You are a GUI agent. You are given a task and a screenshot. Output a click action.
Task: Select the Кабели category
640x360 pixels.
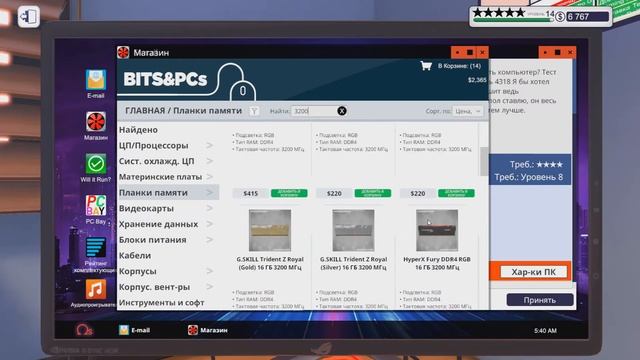[135, 256]
